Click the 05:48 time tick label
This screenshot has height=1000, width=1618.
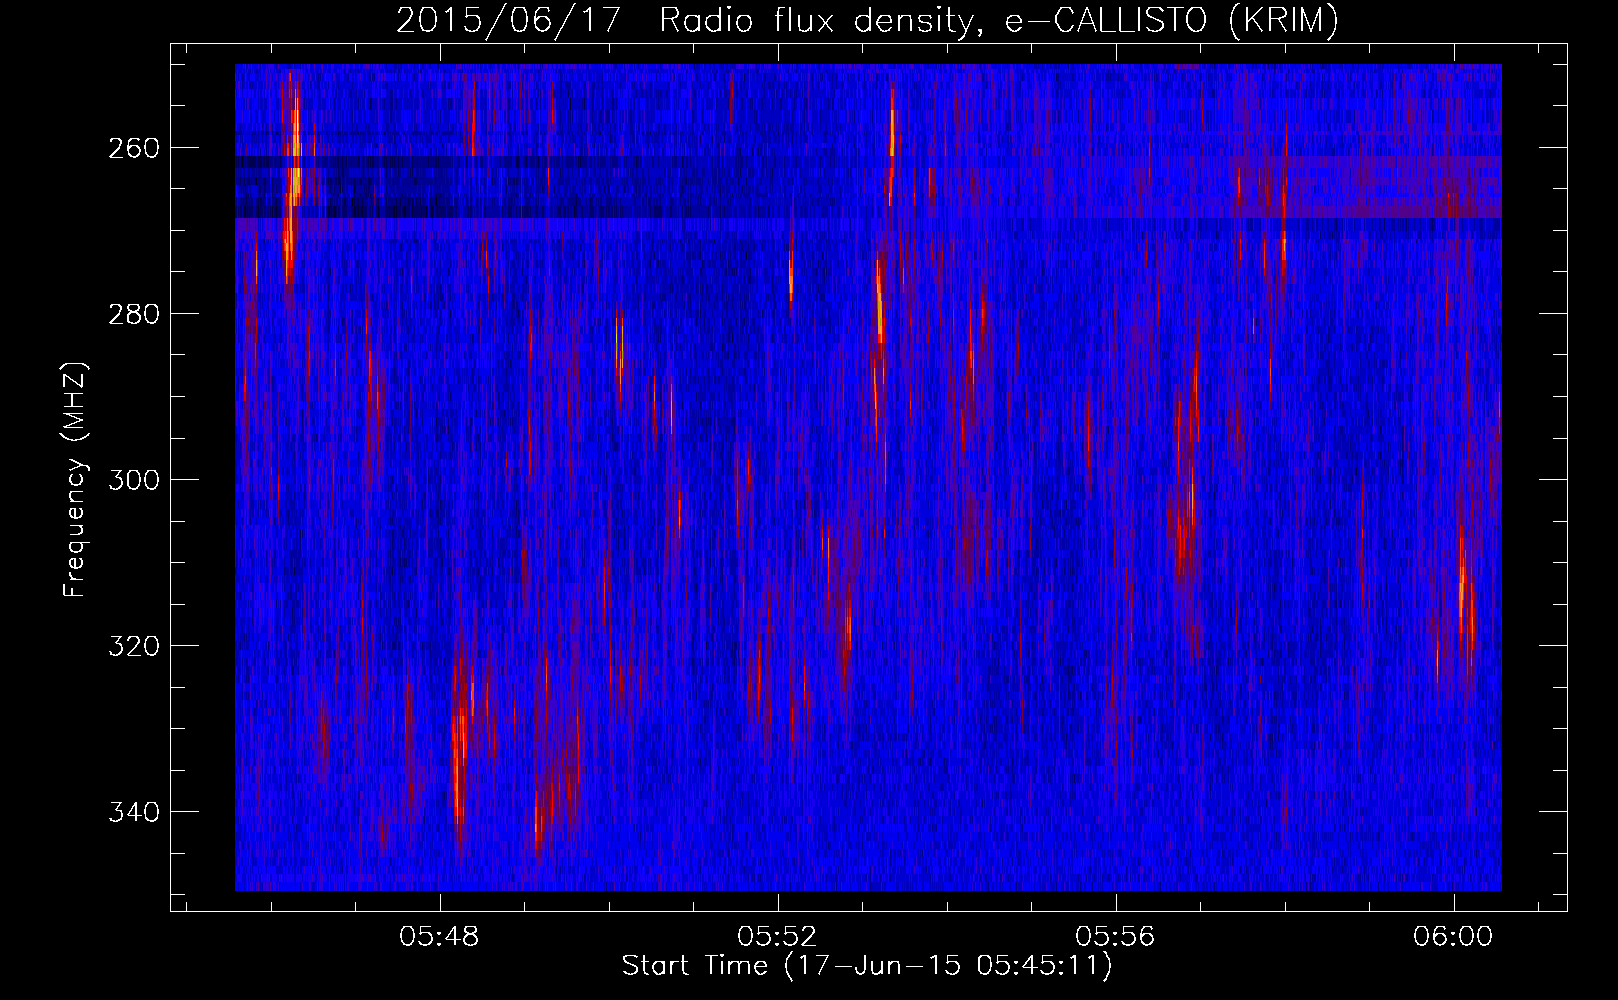439,937
